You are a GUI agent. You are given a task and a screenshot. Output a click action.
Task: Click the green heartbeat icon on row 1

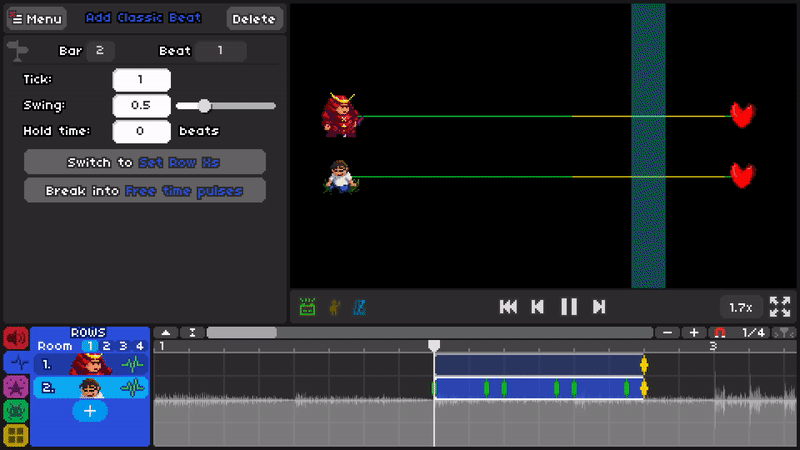click(132, 364)
